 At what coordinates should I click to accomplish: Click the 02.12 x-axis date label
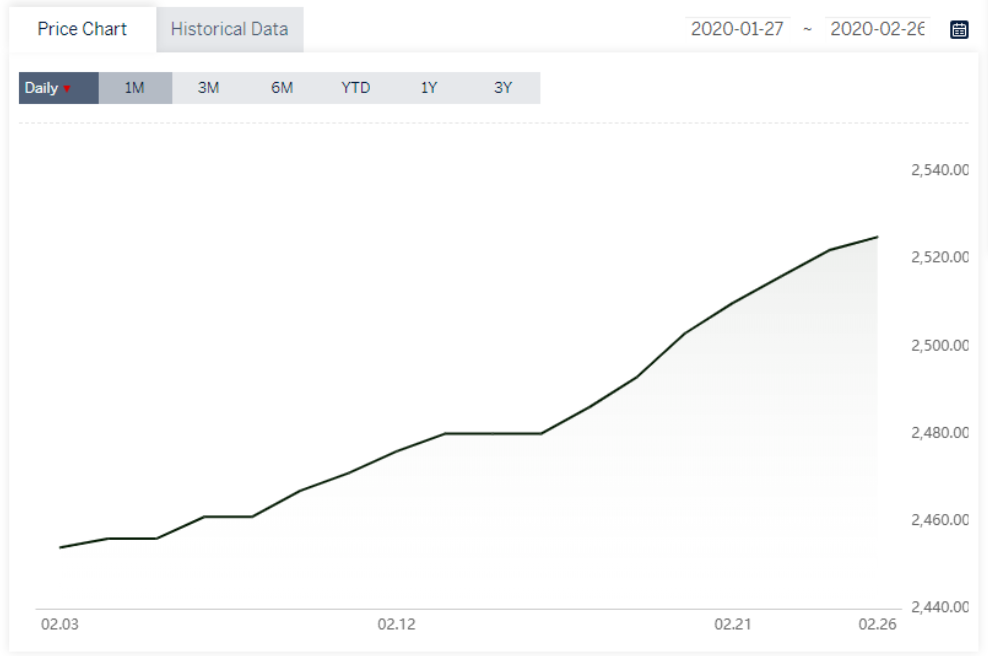click(396, 624)
